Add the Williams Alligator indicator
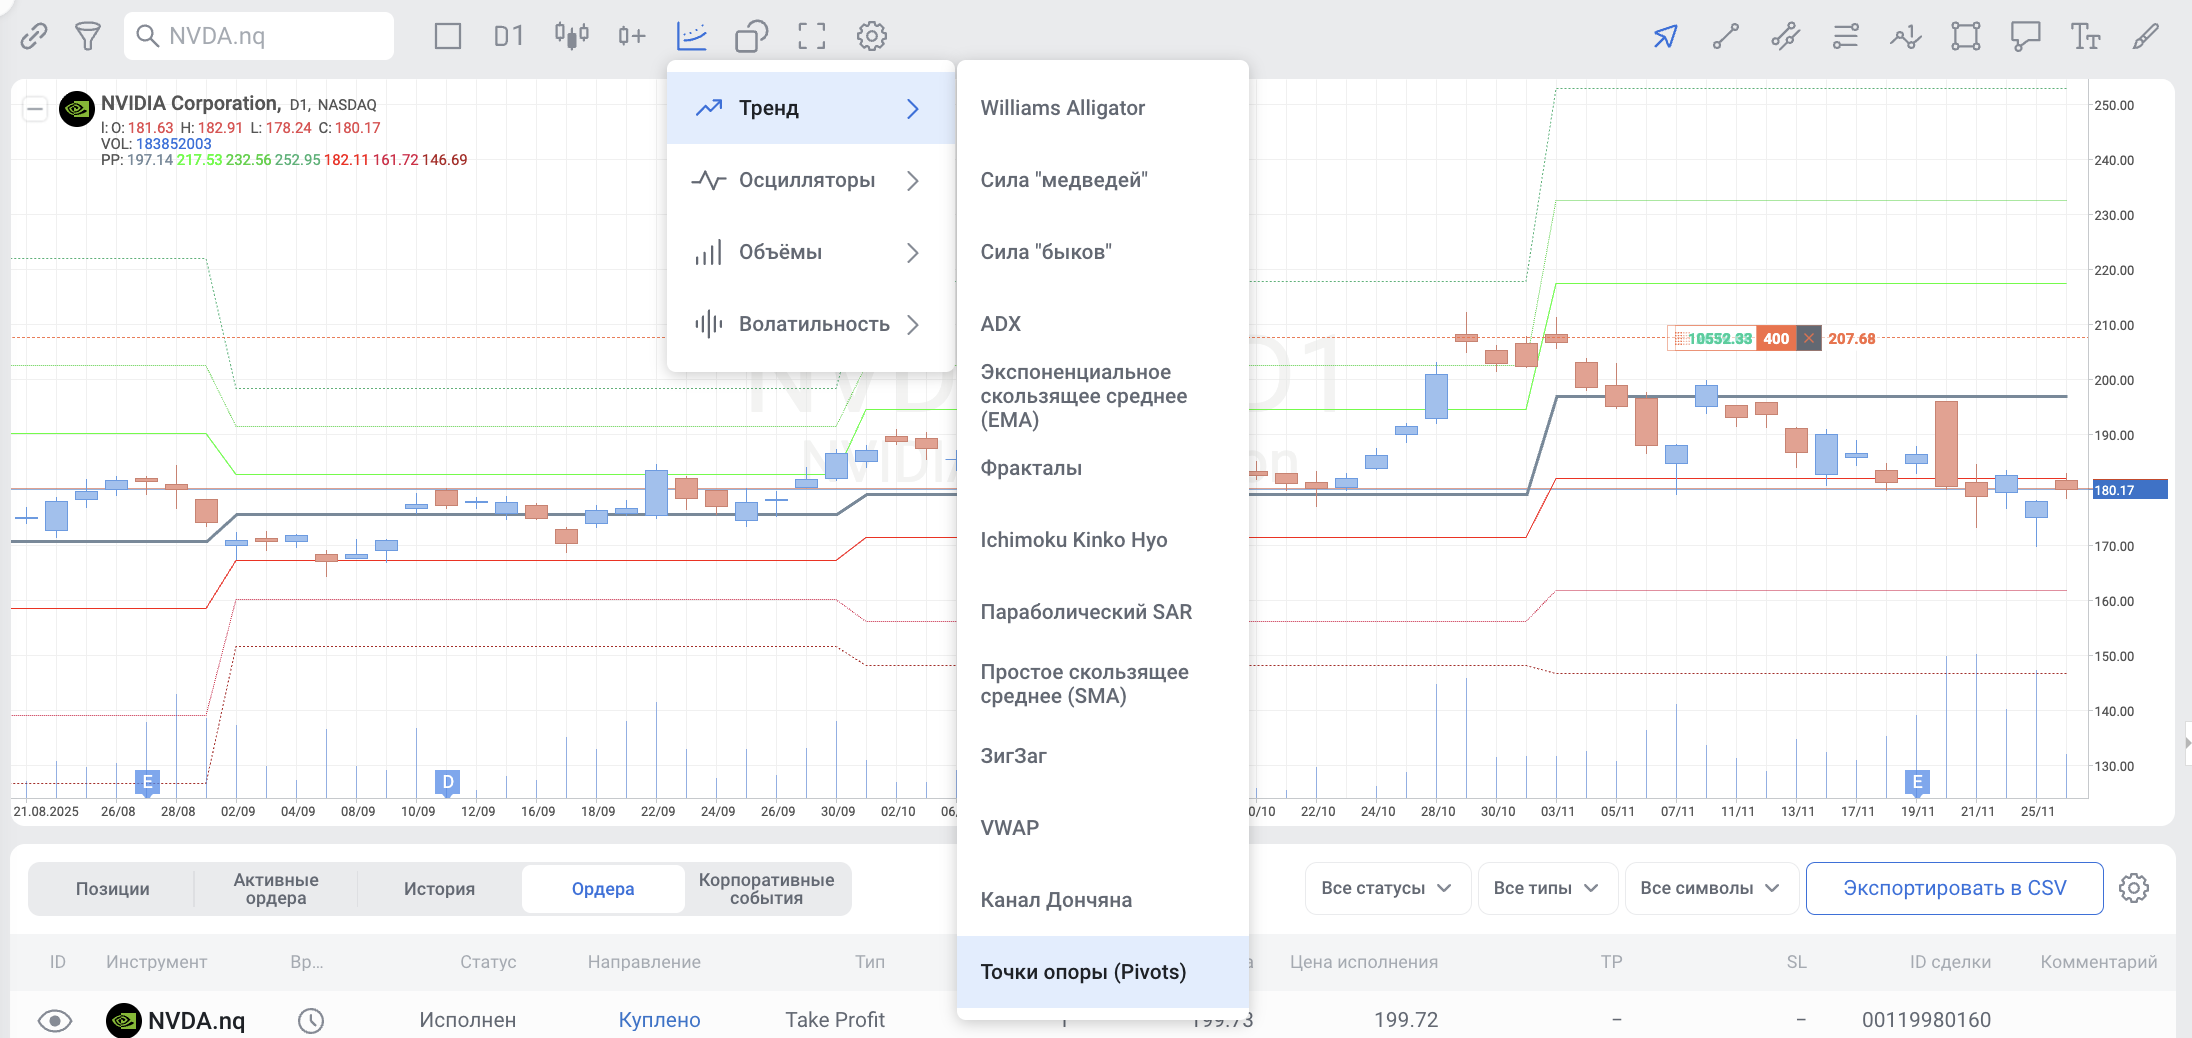Image resolution: width=2192 pixels, height=1038 pixels. pyautogui.click(x=1103, y=108)
